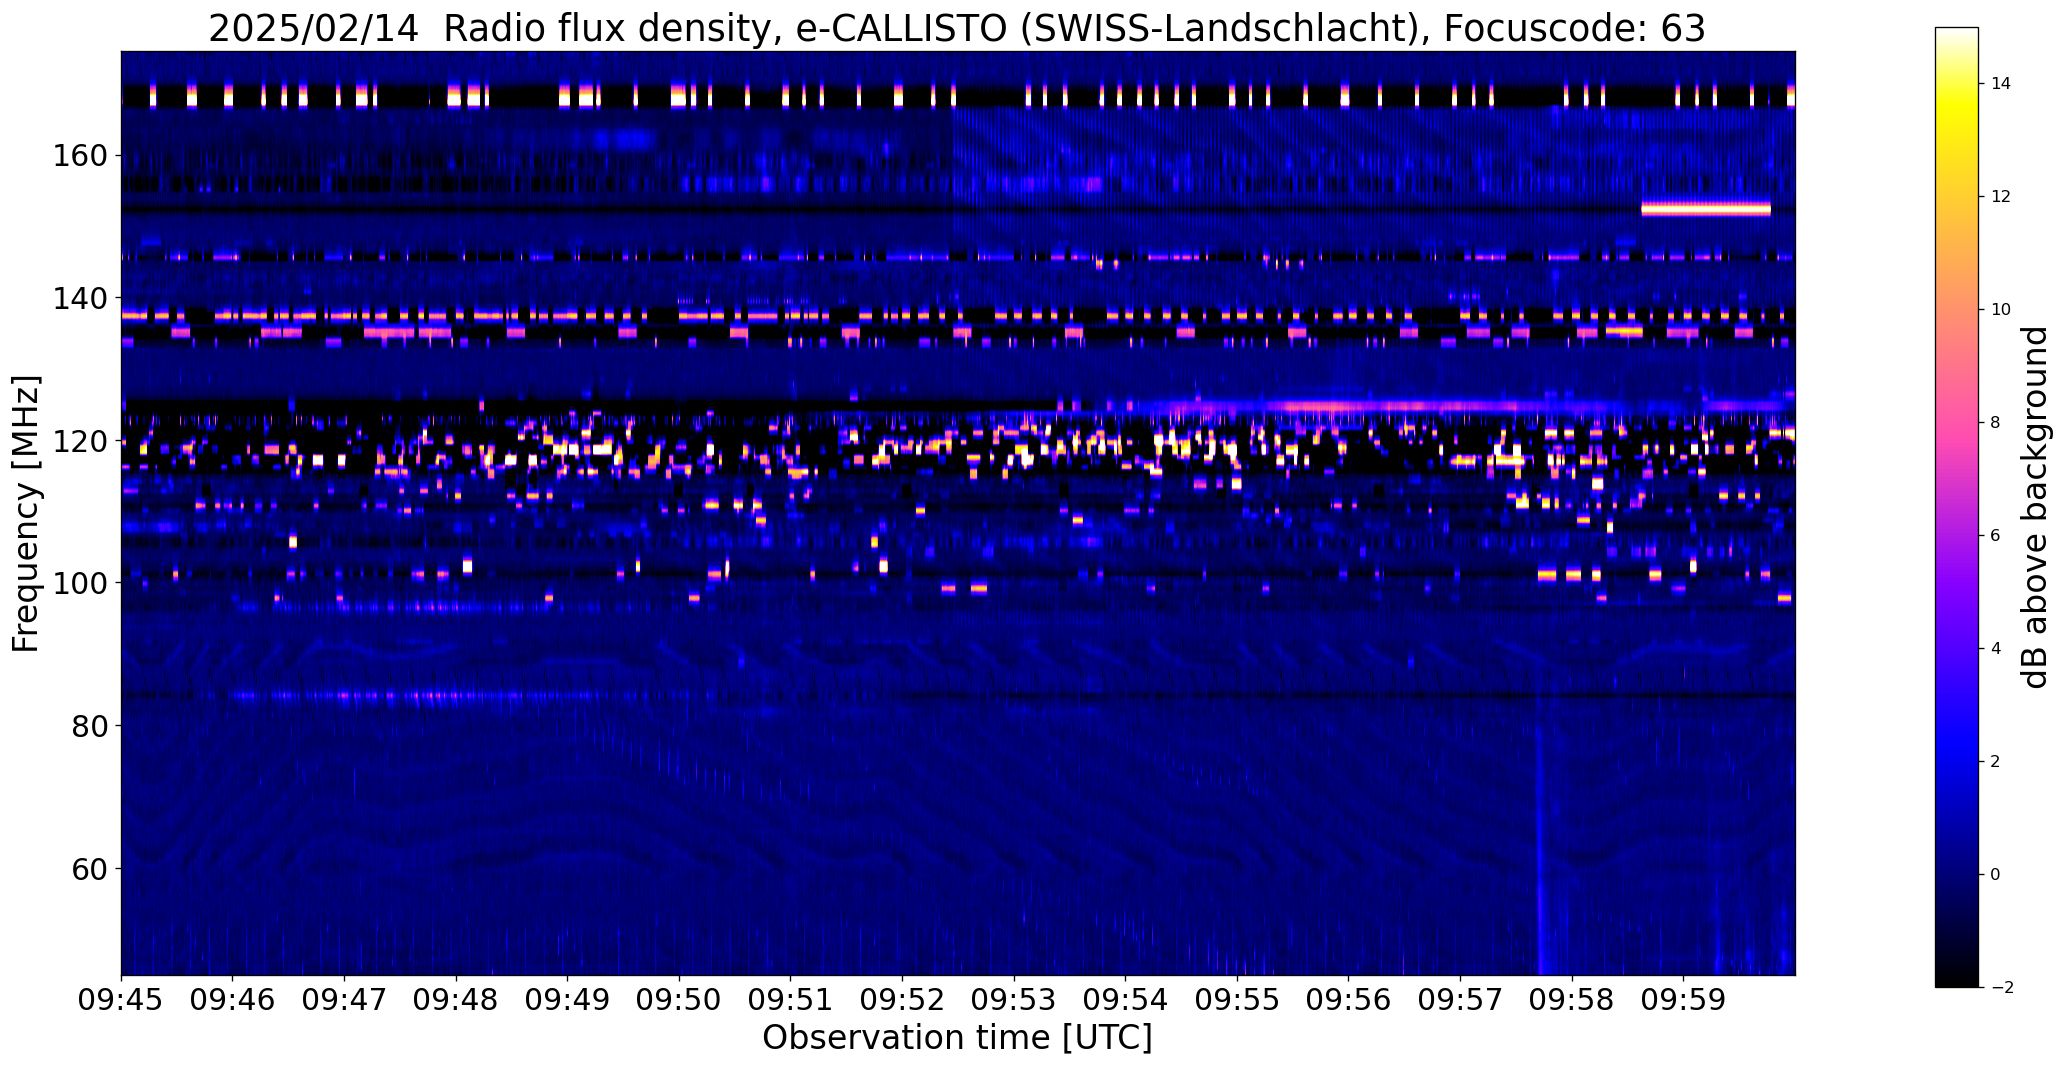Click the colorbar tick value 14
This screenshot has width=2066, height=1067.
(2001, 84)
